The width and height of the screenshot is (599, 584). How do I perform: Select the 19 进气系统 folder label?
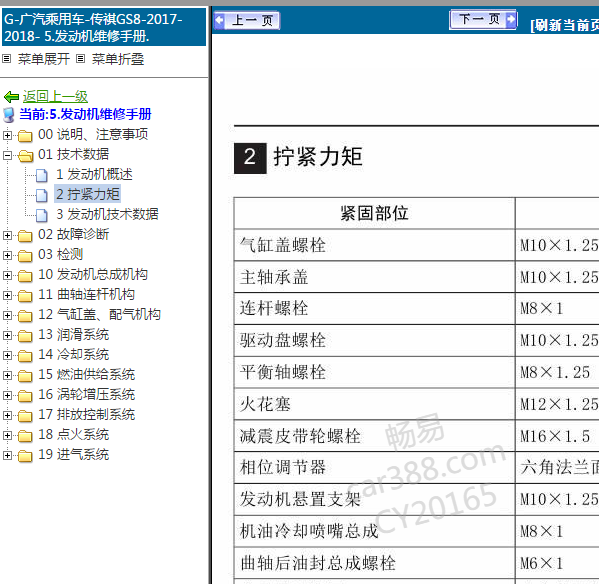[73, 455]
